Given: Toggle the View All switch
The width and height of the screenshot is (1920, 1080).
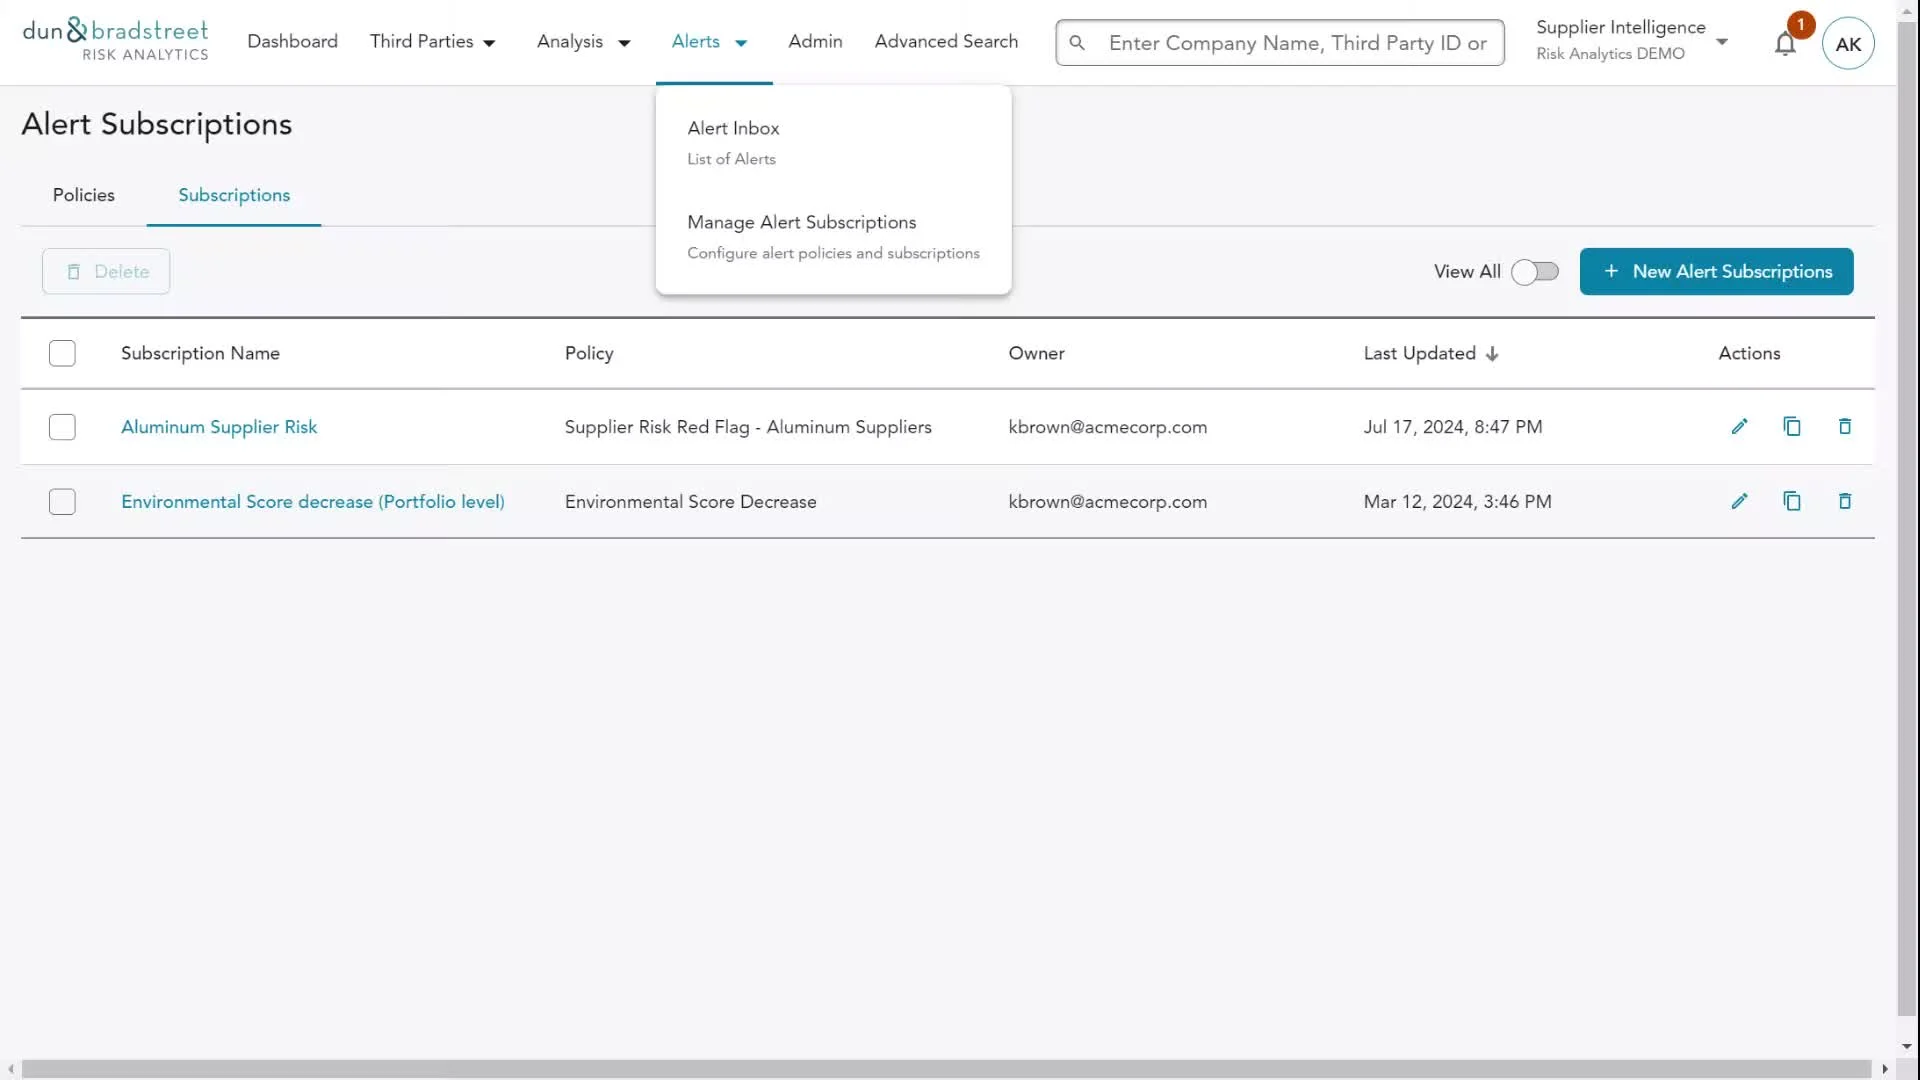Looking at the screenshot, I should click(1534, 272).
